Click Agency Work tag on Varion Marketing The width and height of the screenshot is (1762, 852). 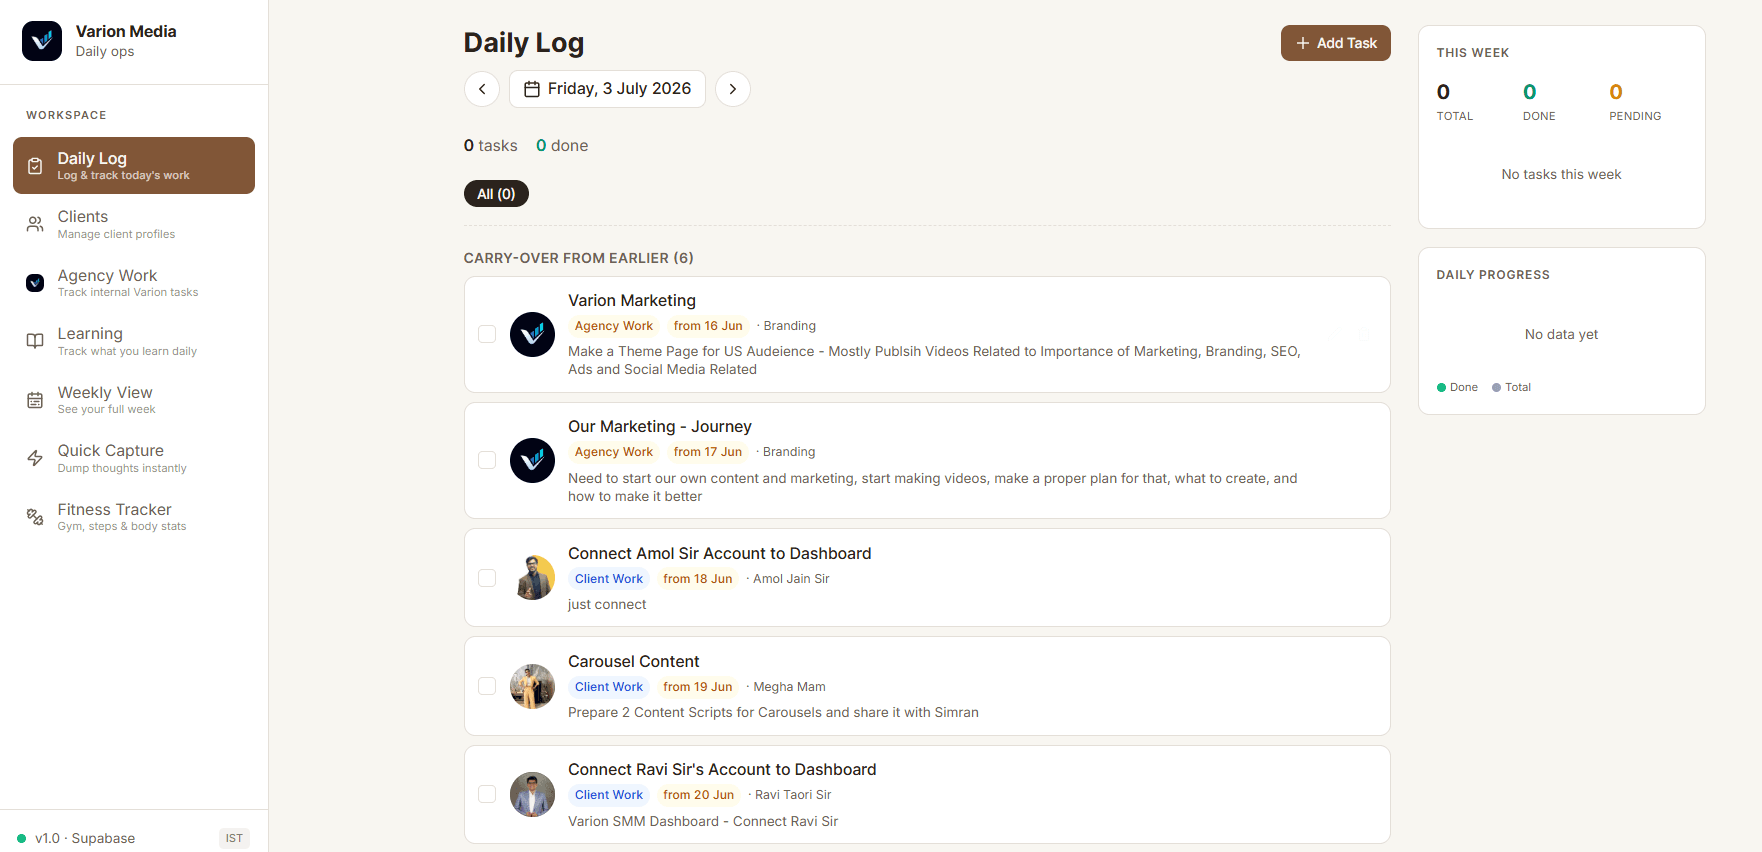(x=613, y=326)
